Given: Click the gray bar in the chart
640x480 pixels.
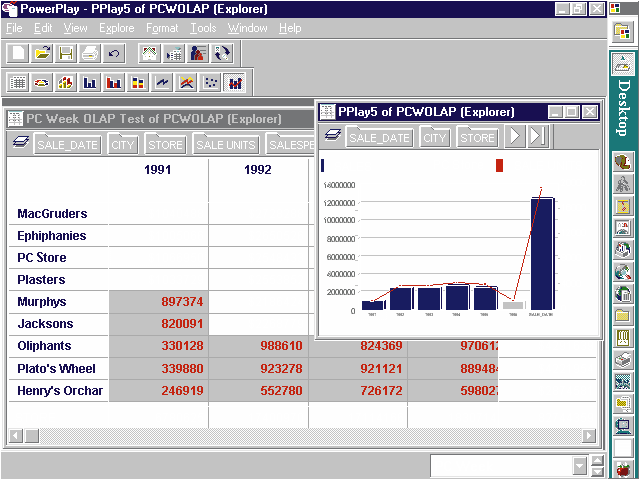Looking at the screenshot, I should 513,305.
